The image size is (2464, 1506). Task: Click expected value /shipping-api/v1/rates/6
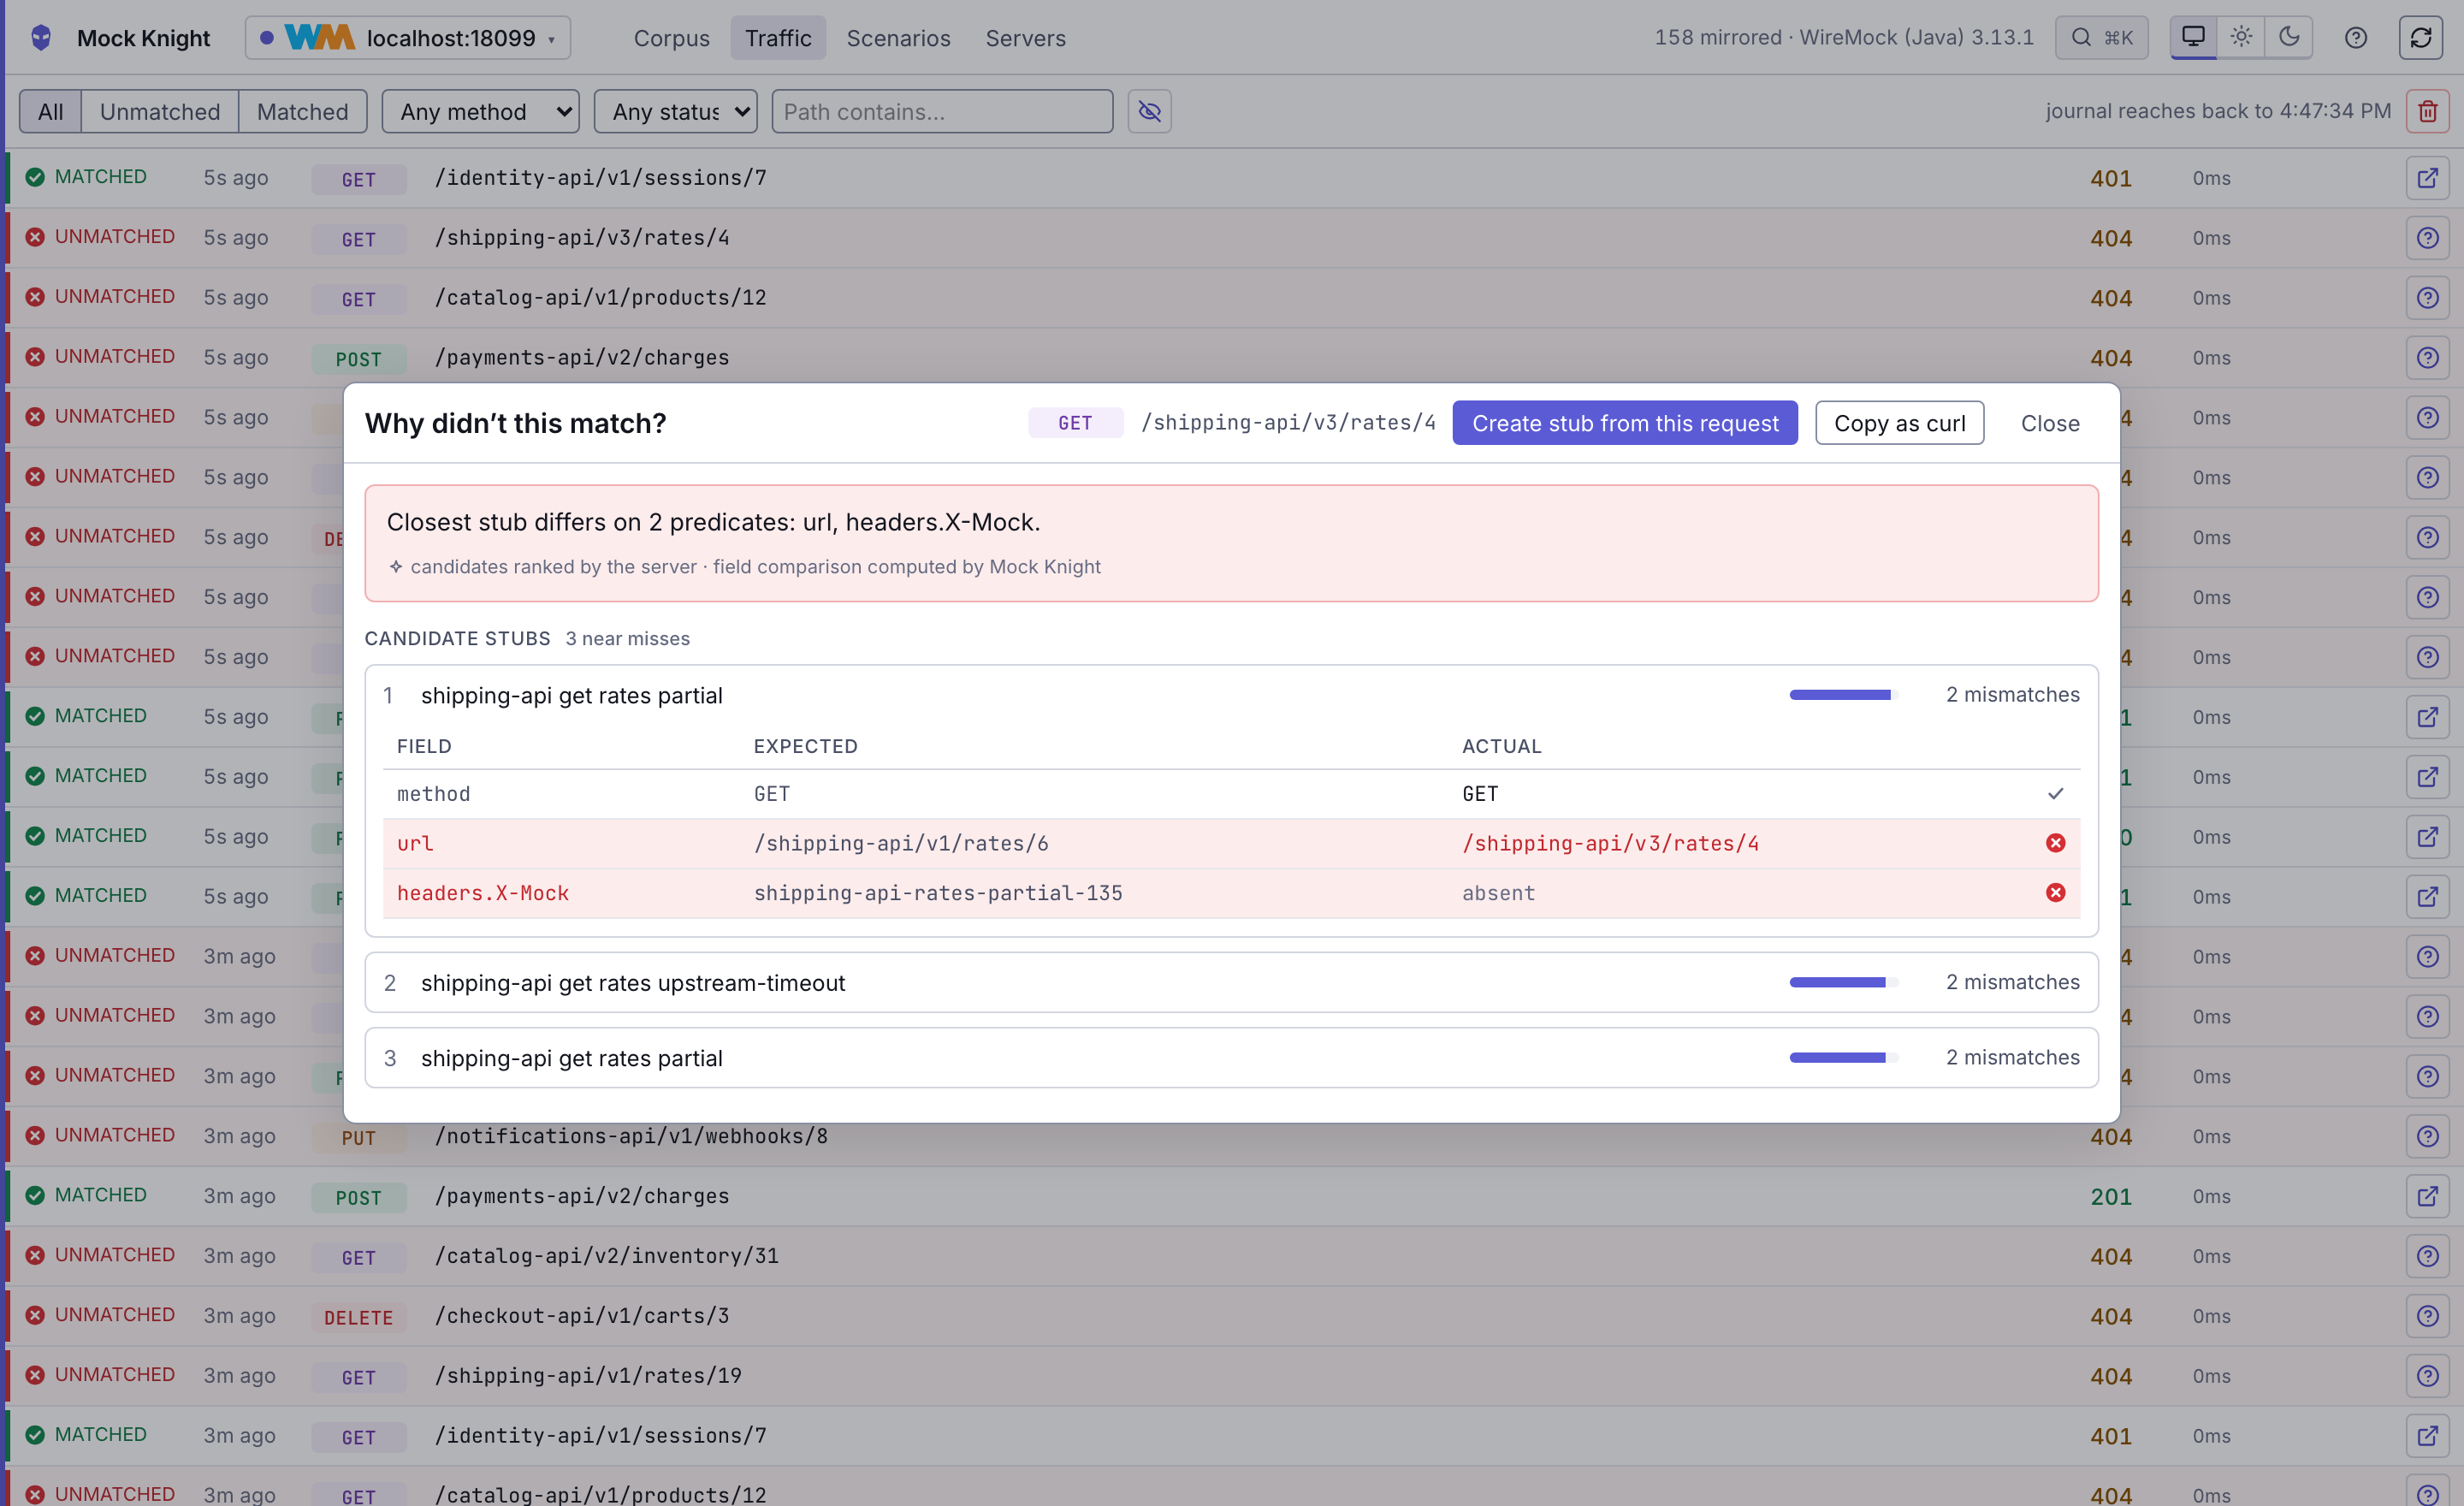[x=901, y=843]
